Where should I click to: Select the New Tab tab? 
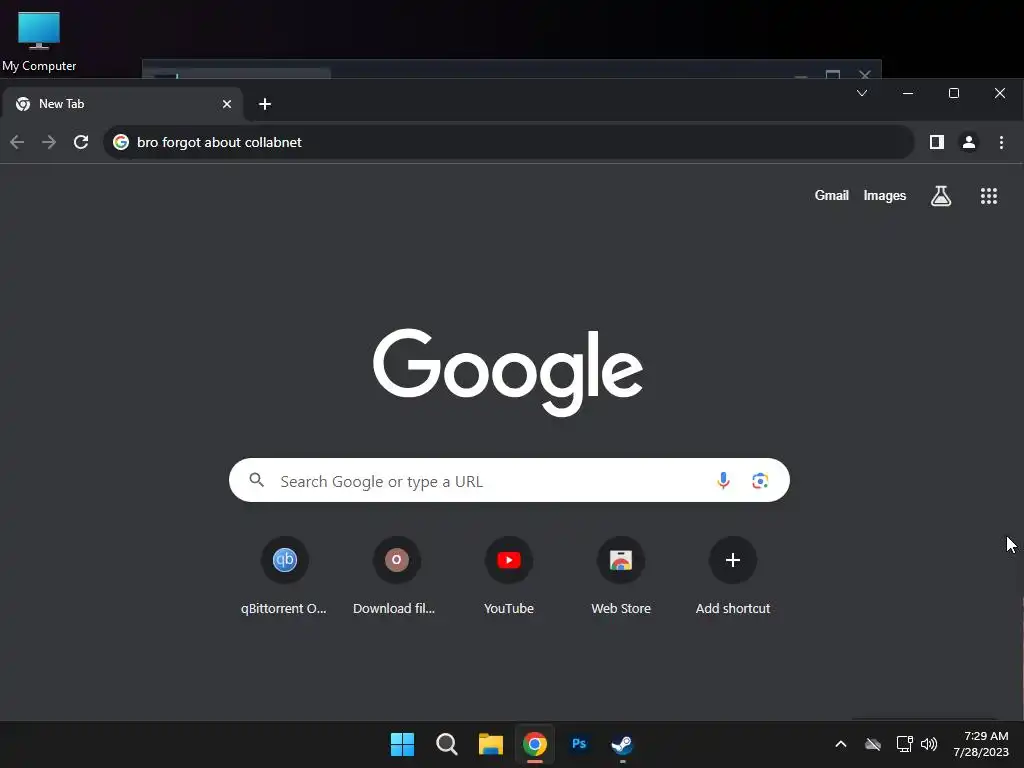click(123, 104)
